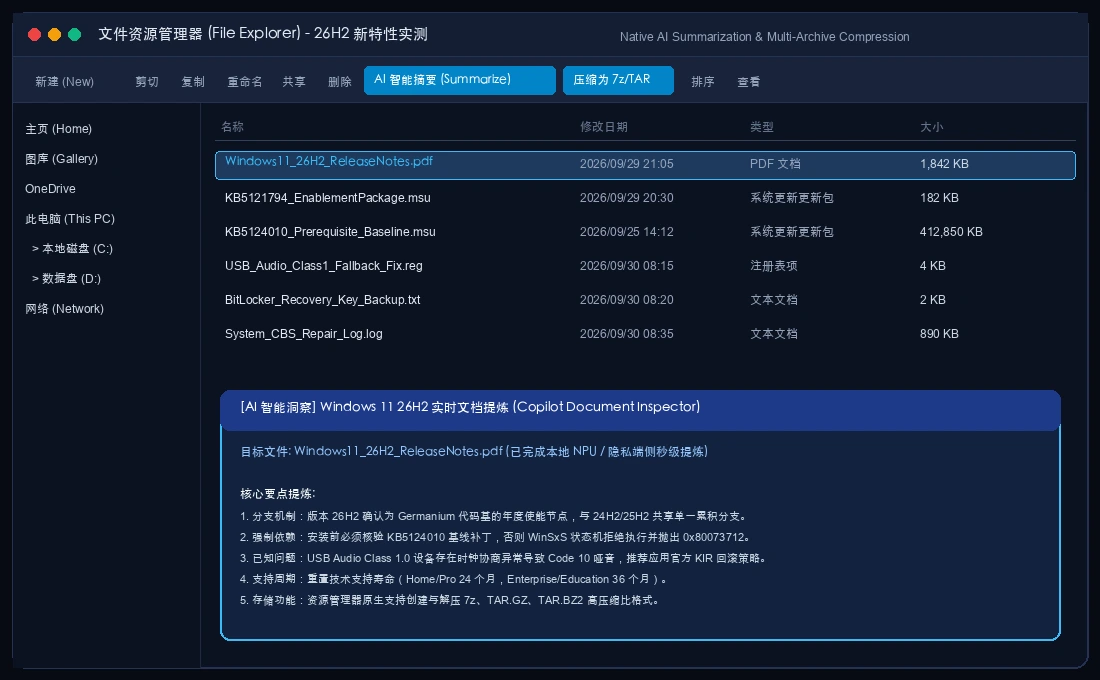Click 共享 in the toolbar
1100x680 pixels.
click(294, 81)
